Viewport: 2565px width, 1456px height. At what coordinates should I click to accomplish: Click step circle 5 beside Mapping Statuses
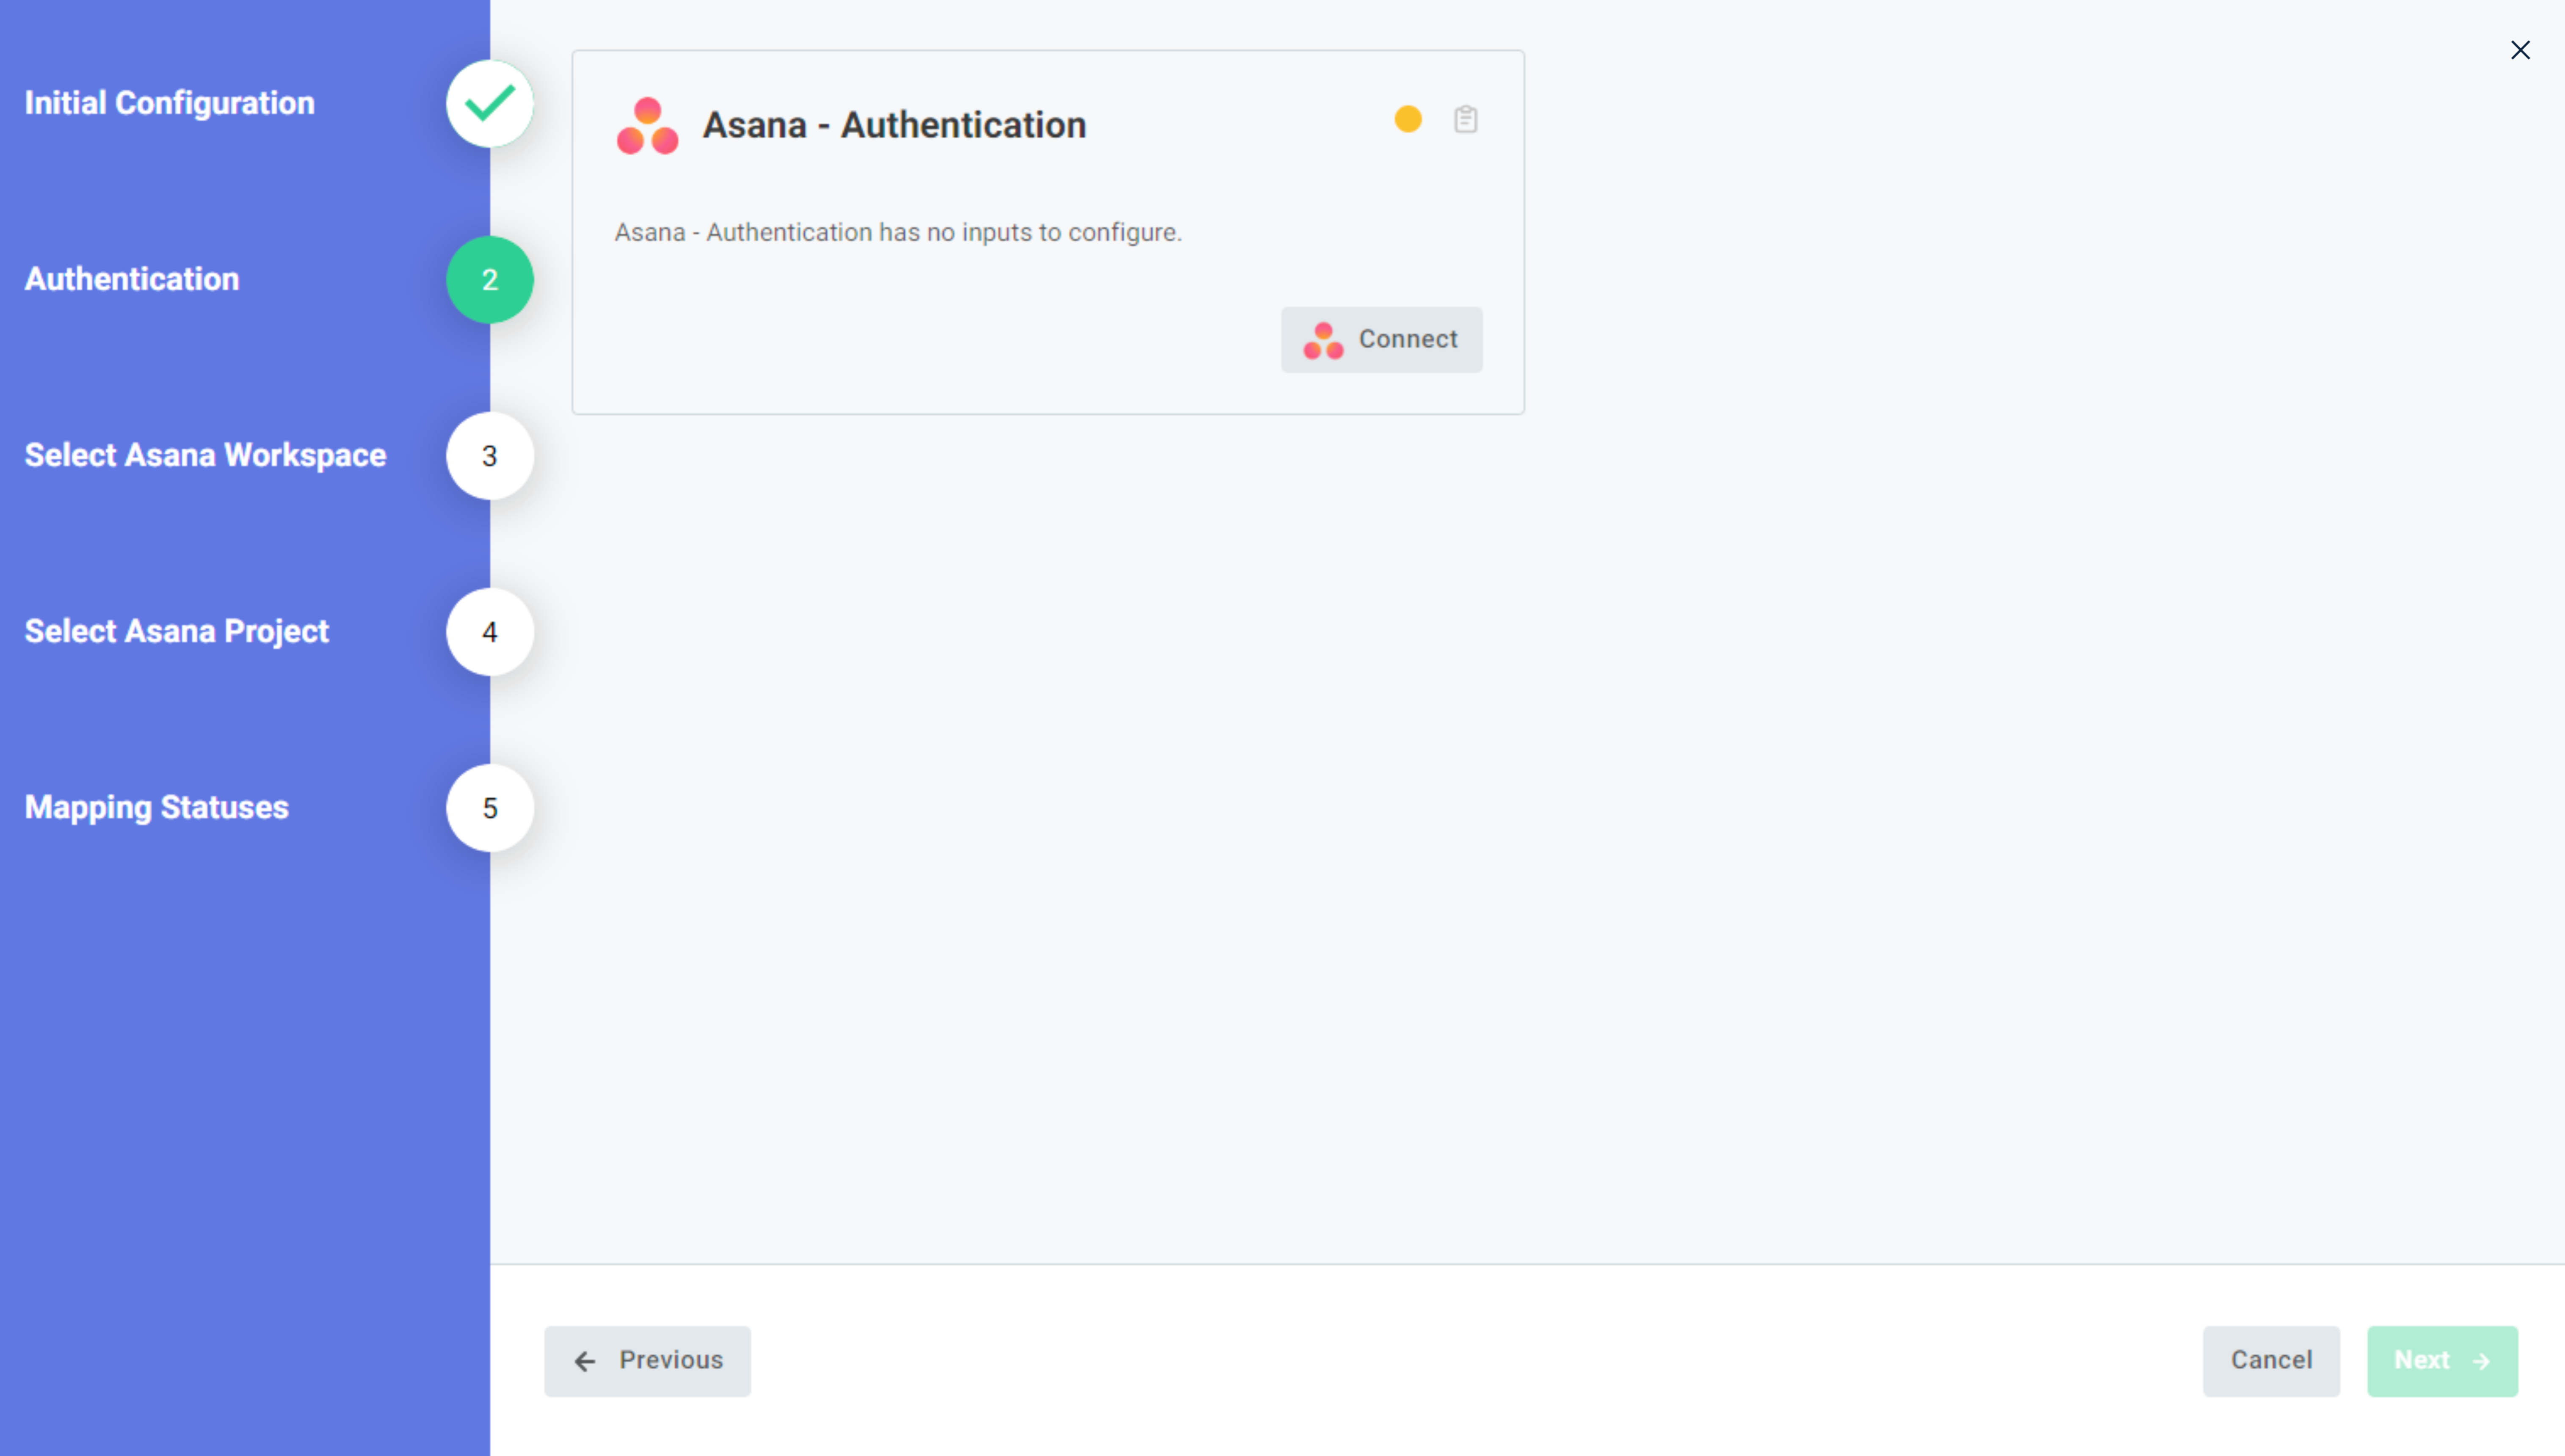pyautogui.click(x=489, y=808)
